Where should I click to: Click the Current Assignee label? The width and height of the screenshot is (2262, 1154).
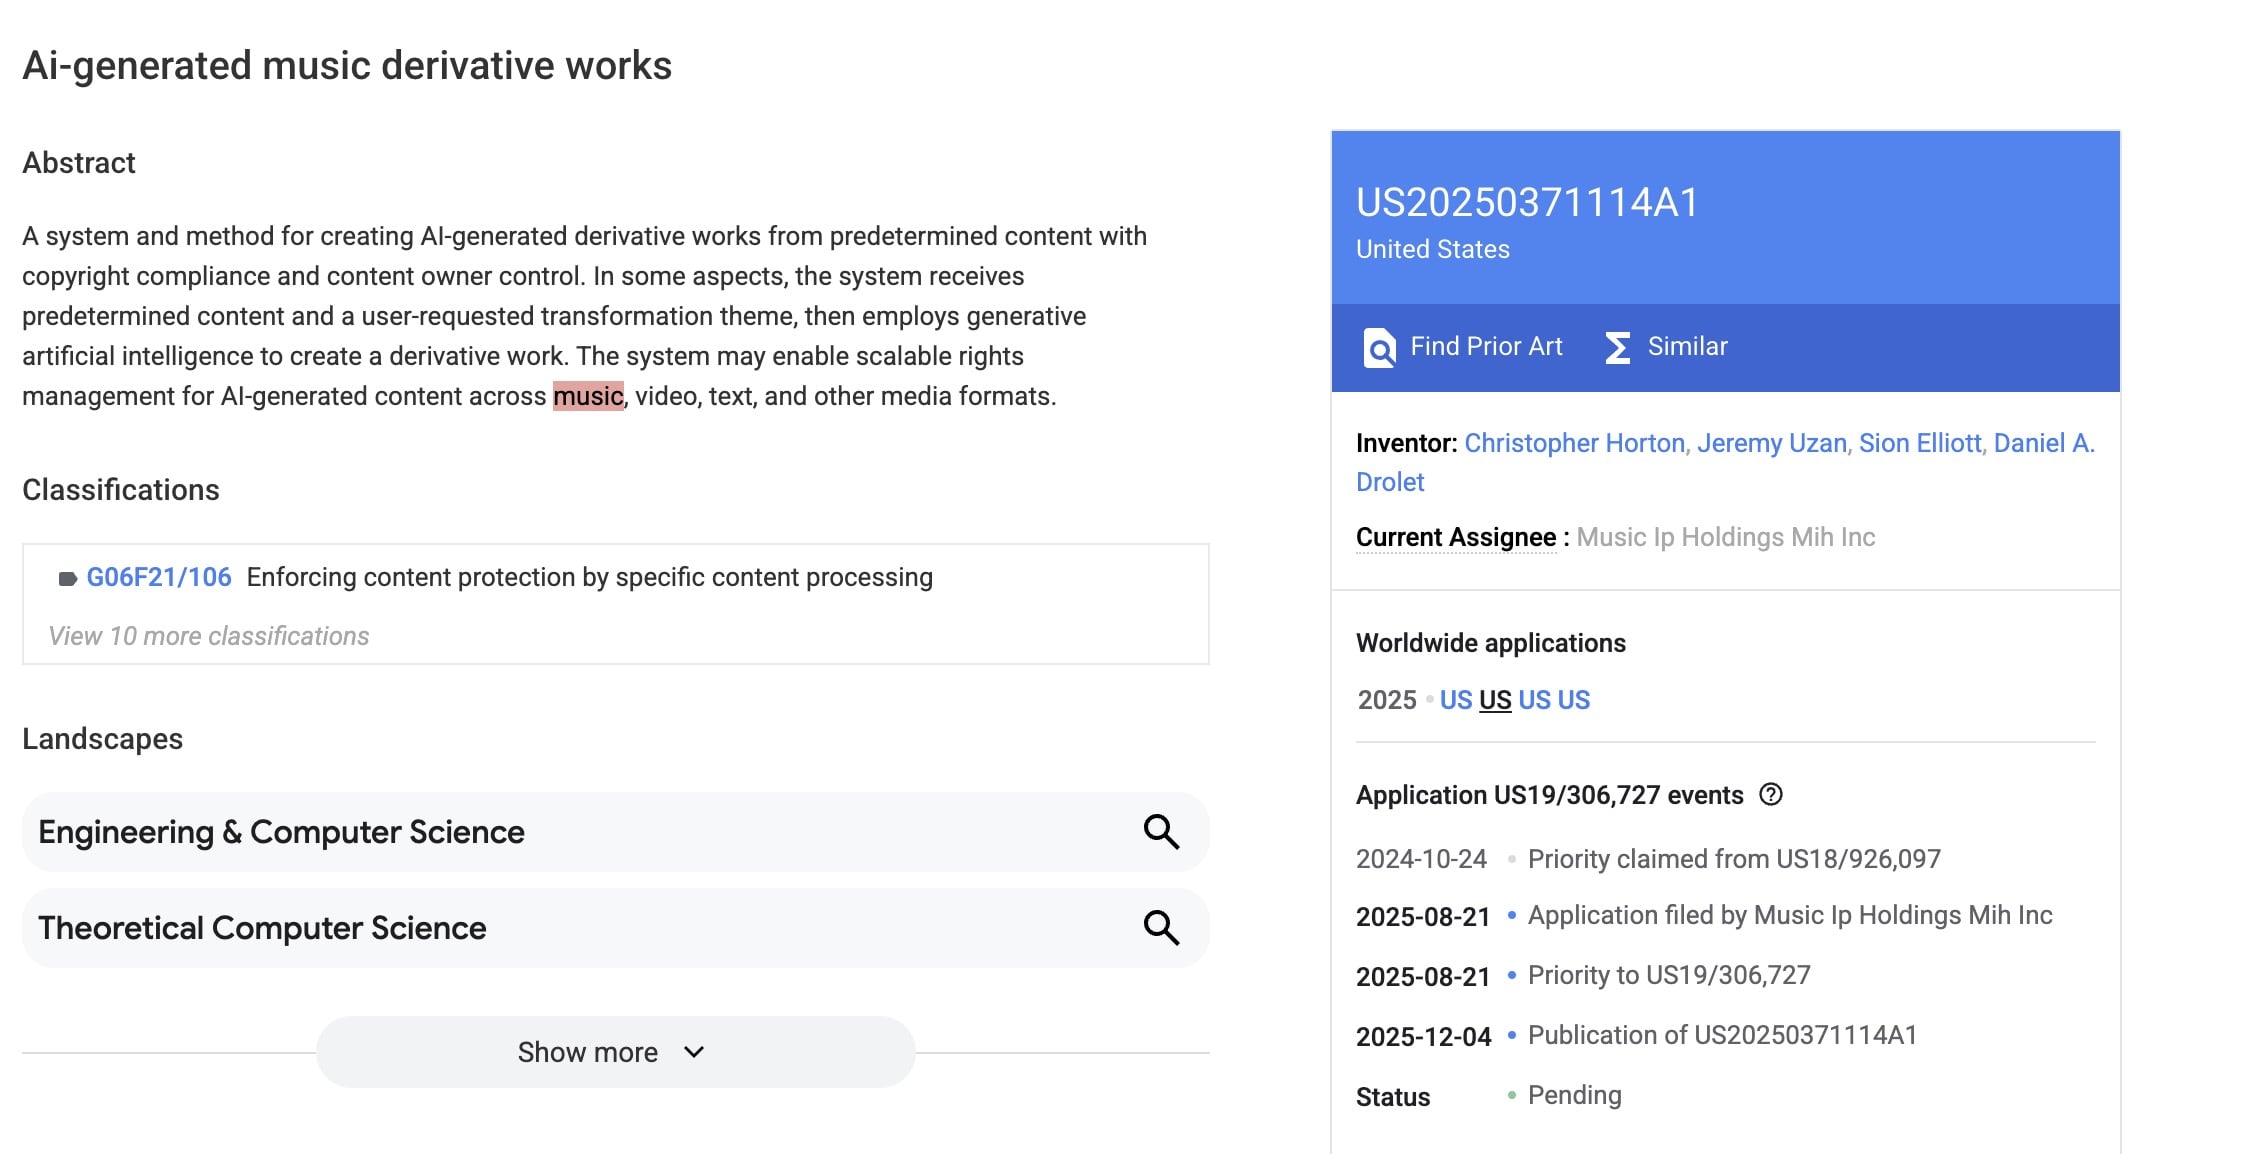(1455, 537)
